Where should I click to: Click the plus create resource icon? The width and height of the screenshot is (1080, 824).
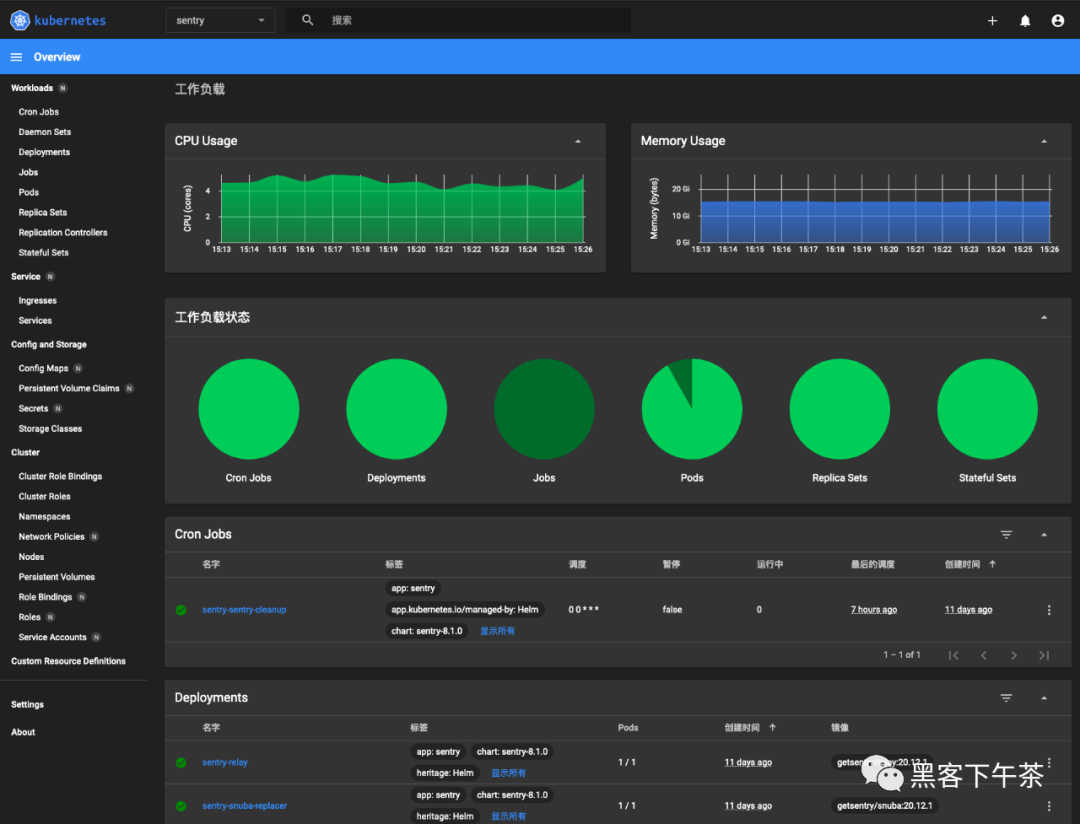993,21
